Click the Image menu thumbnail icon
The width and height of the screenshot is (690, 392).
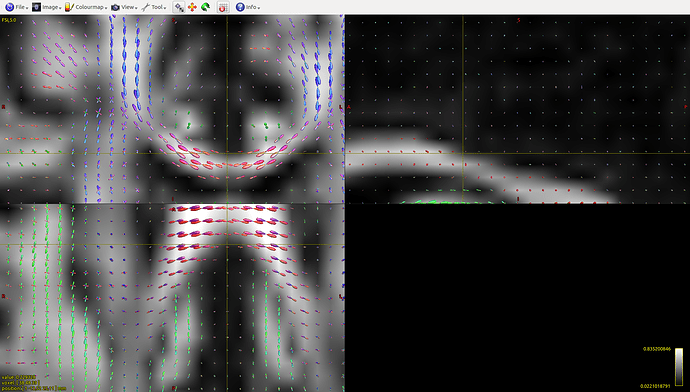pos(36,7)
